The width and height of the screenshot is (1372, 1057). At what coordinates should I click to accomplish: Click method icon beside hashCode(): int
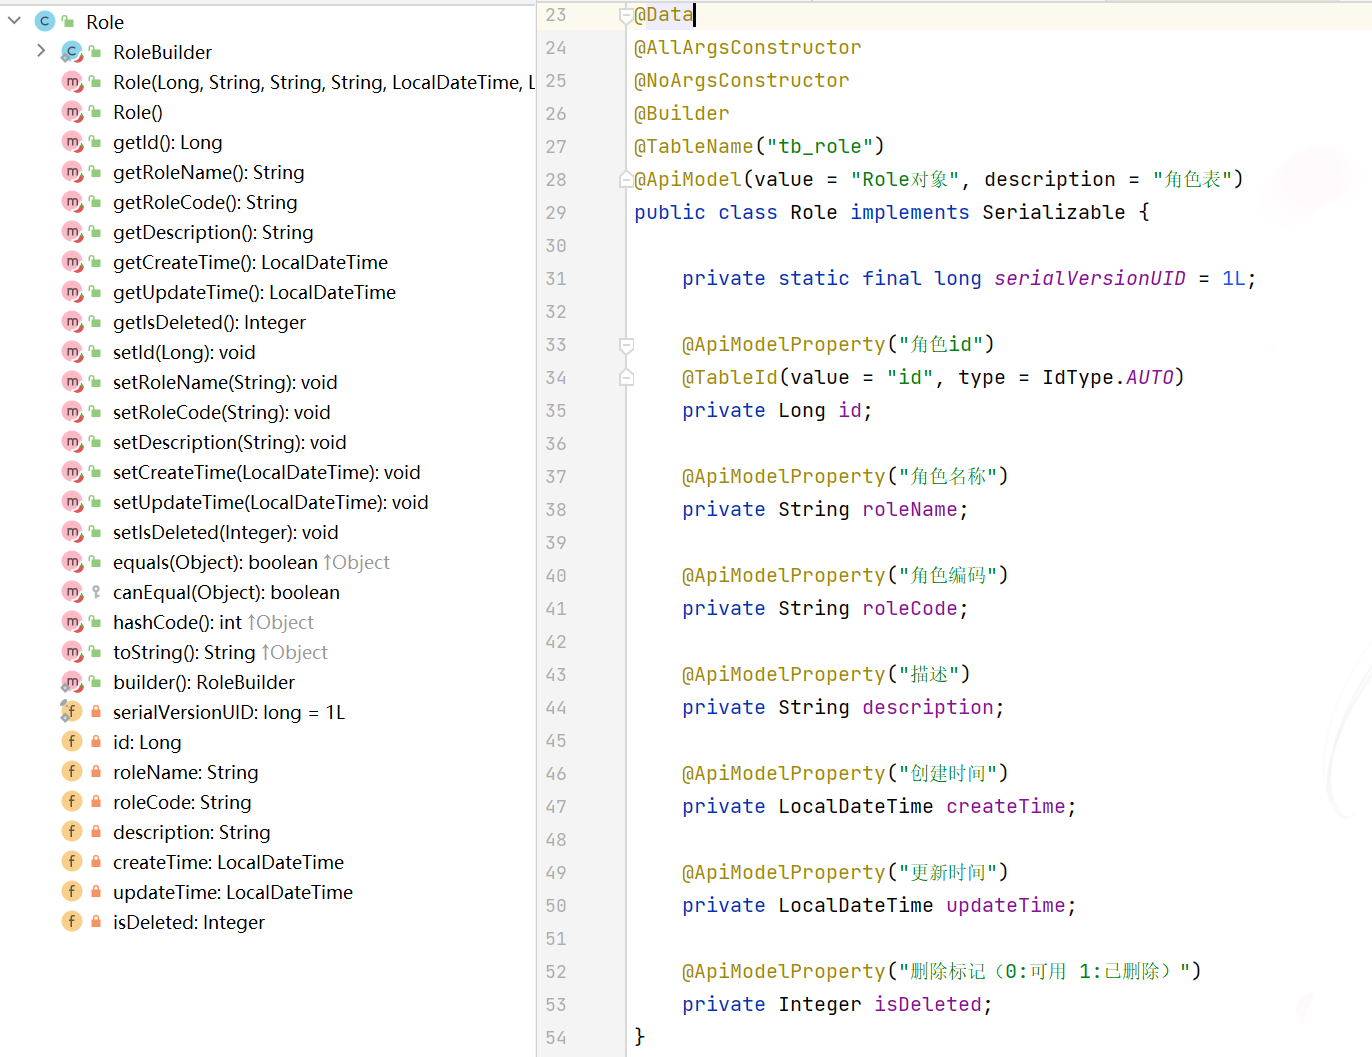[x=72, y=622]
